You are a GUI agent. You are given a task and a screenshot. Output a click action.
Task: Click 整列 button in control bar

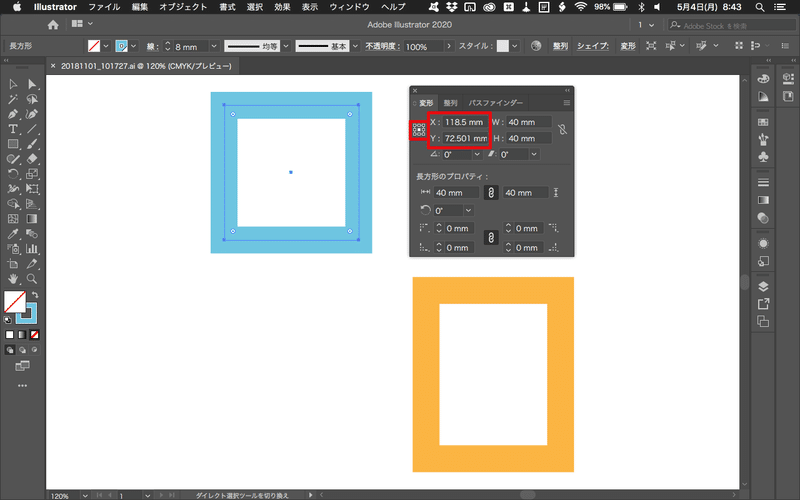(x=560, y=46)
